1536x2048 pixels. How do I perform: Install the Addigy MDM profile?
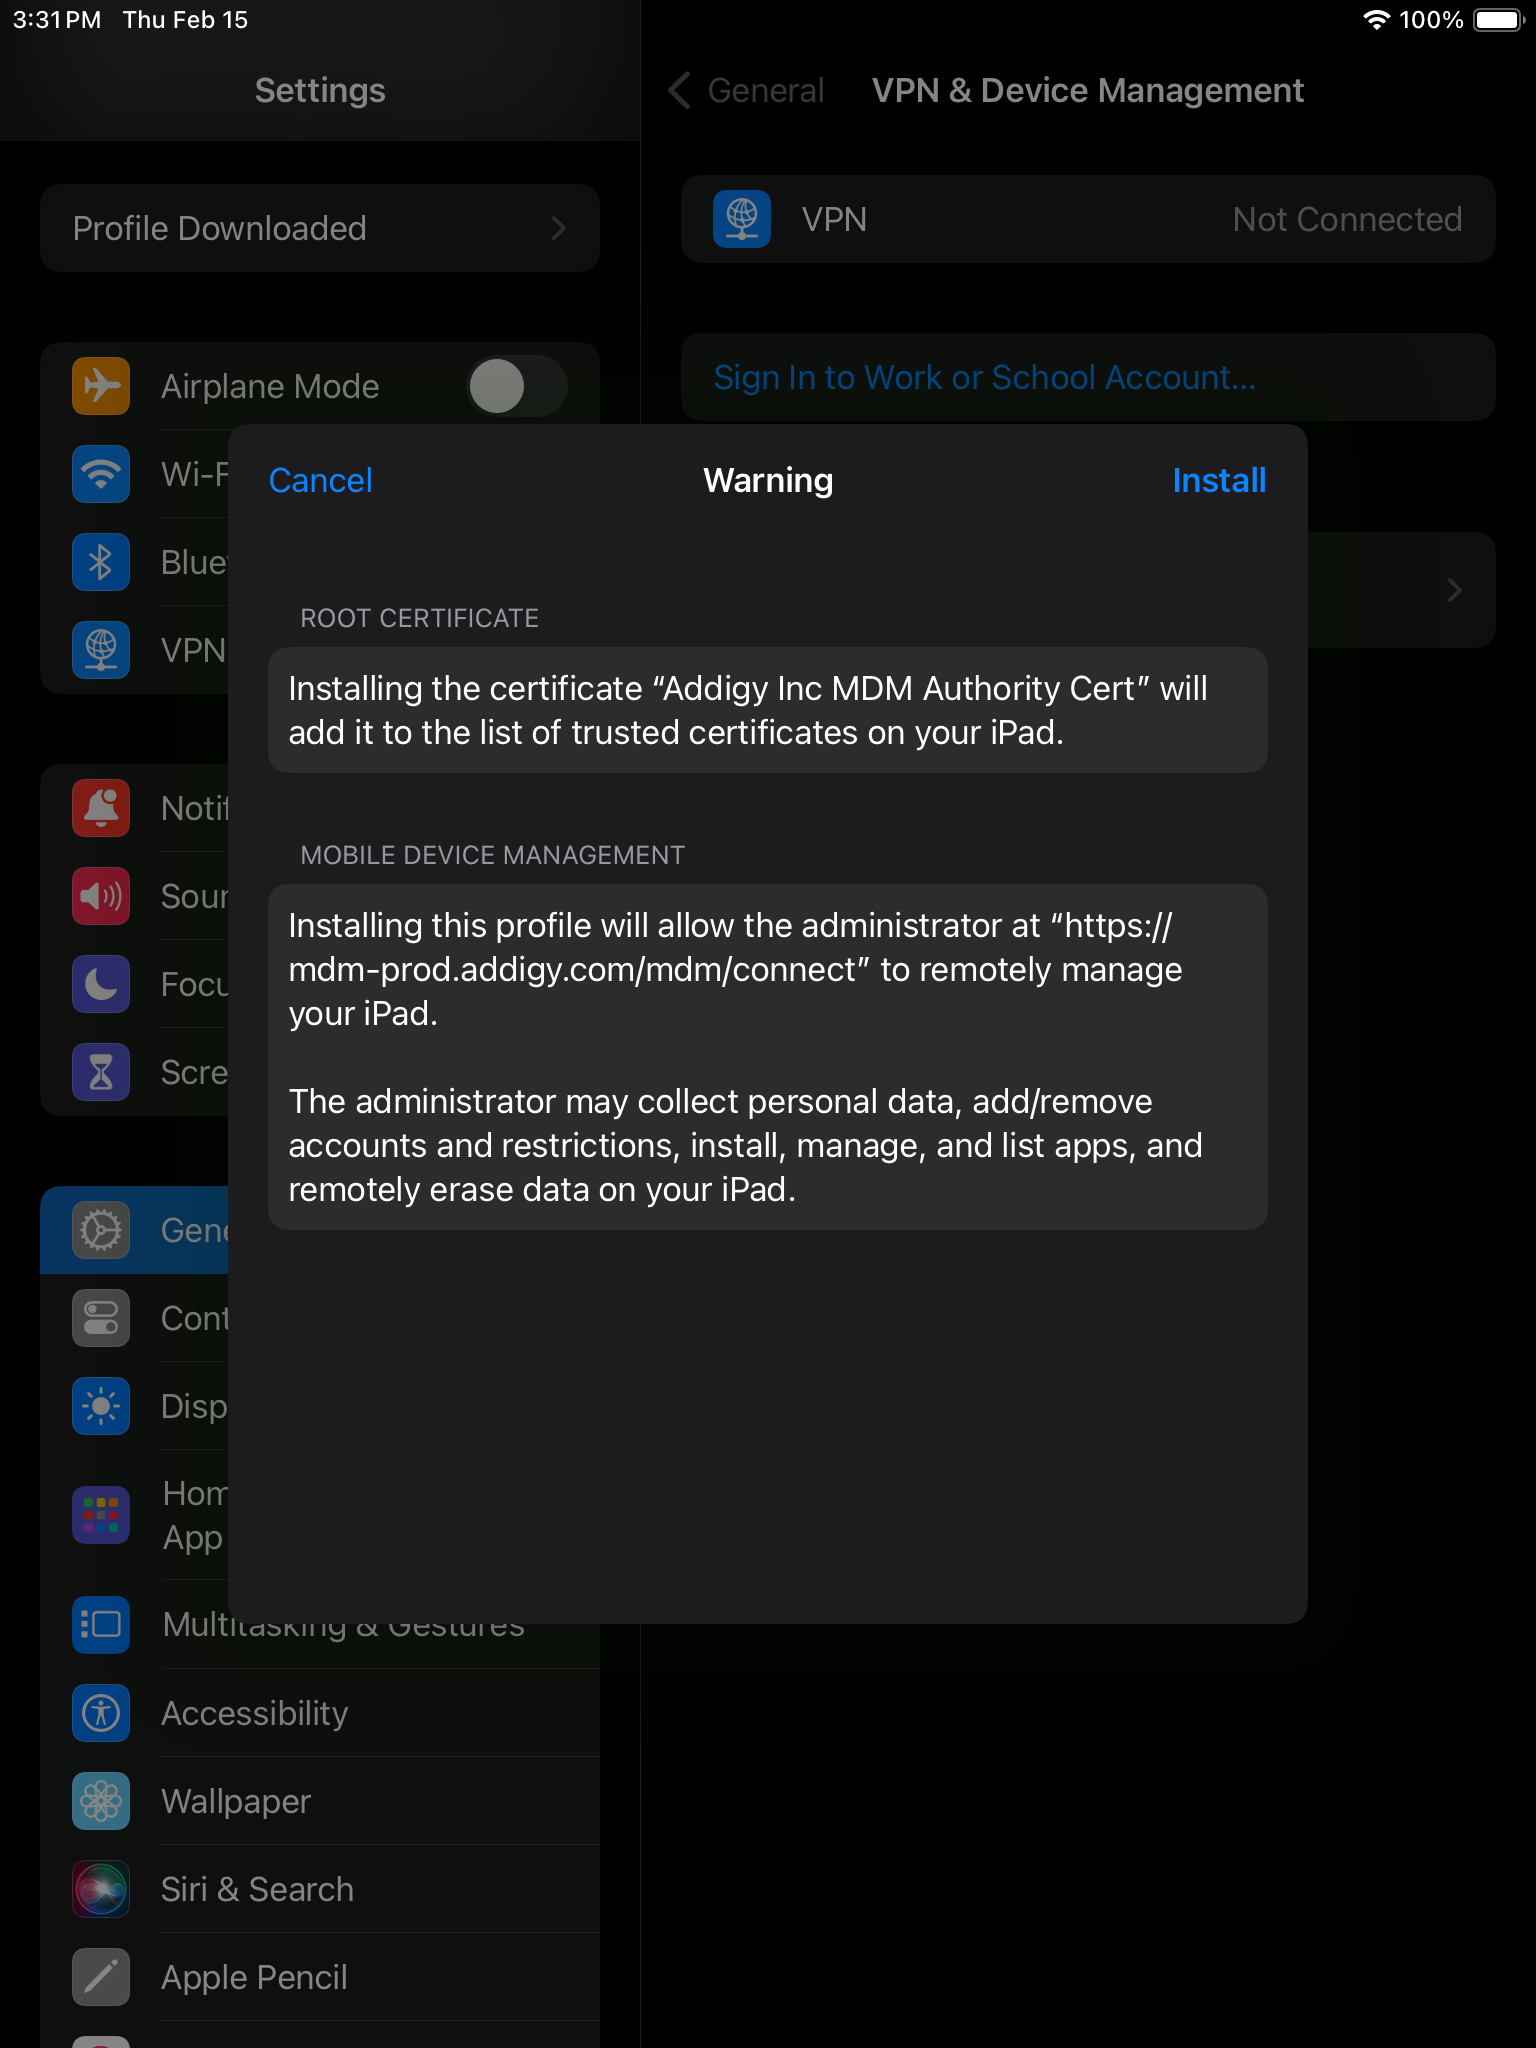click(1219, 480)
